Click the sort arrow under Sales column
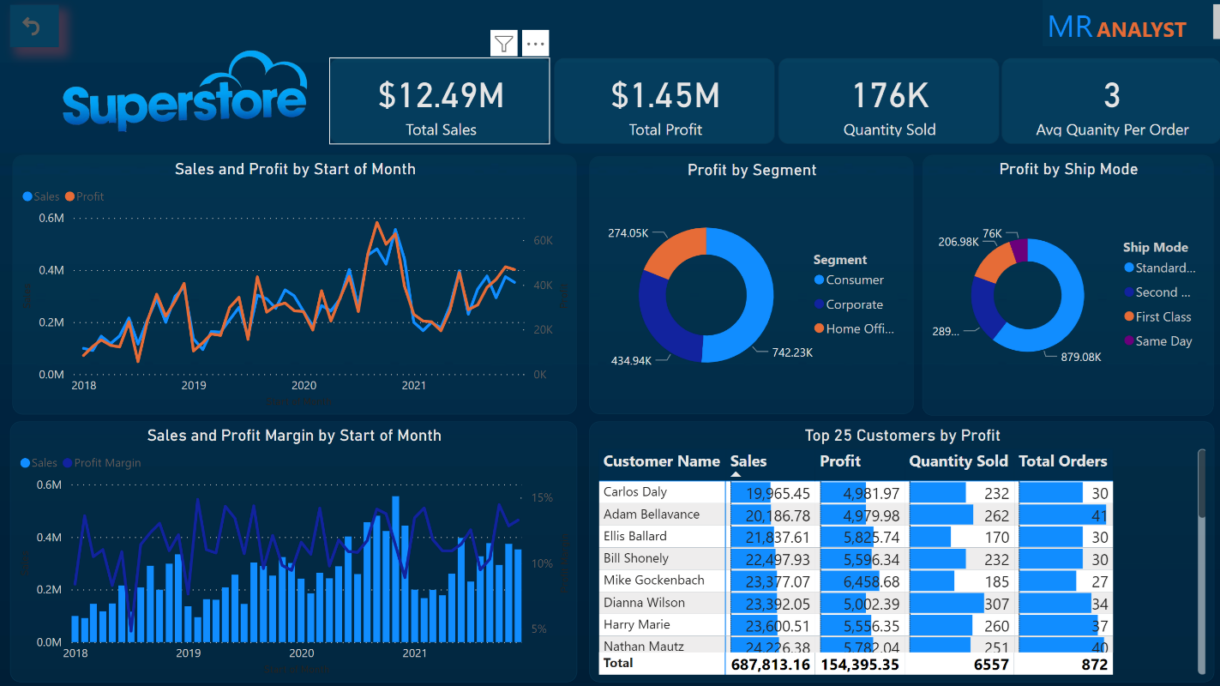Image resolution: width=1220 pixels, height=686 pixels. pyautogui.click(x=736, y=474)
